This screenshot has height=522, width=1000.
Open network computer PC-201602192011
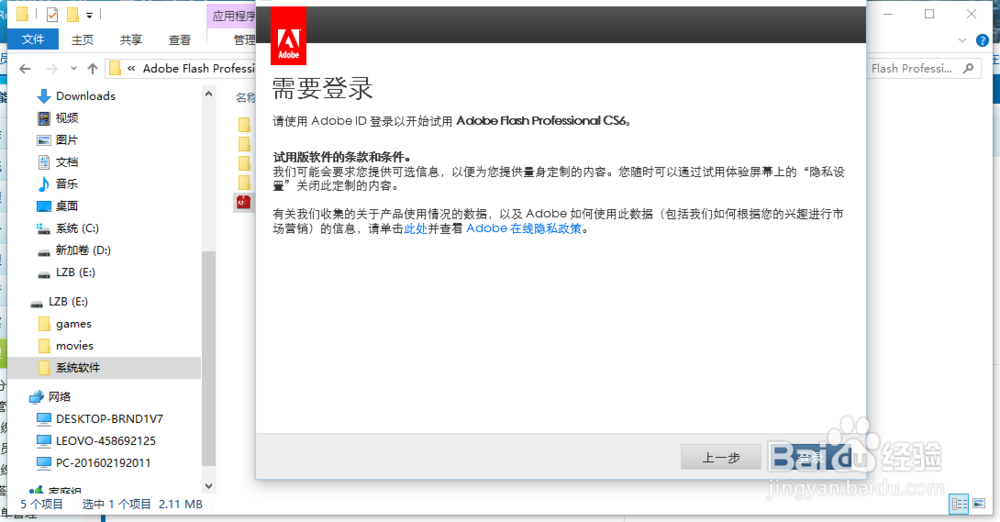coord(103,463)
